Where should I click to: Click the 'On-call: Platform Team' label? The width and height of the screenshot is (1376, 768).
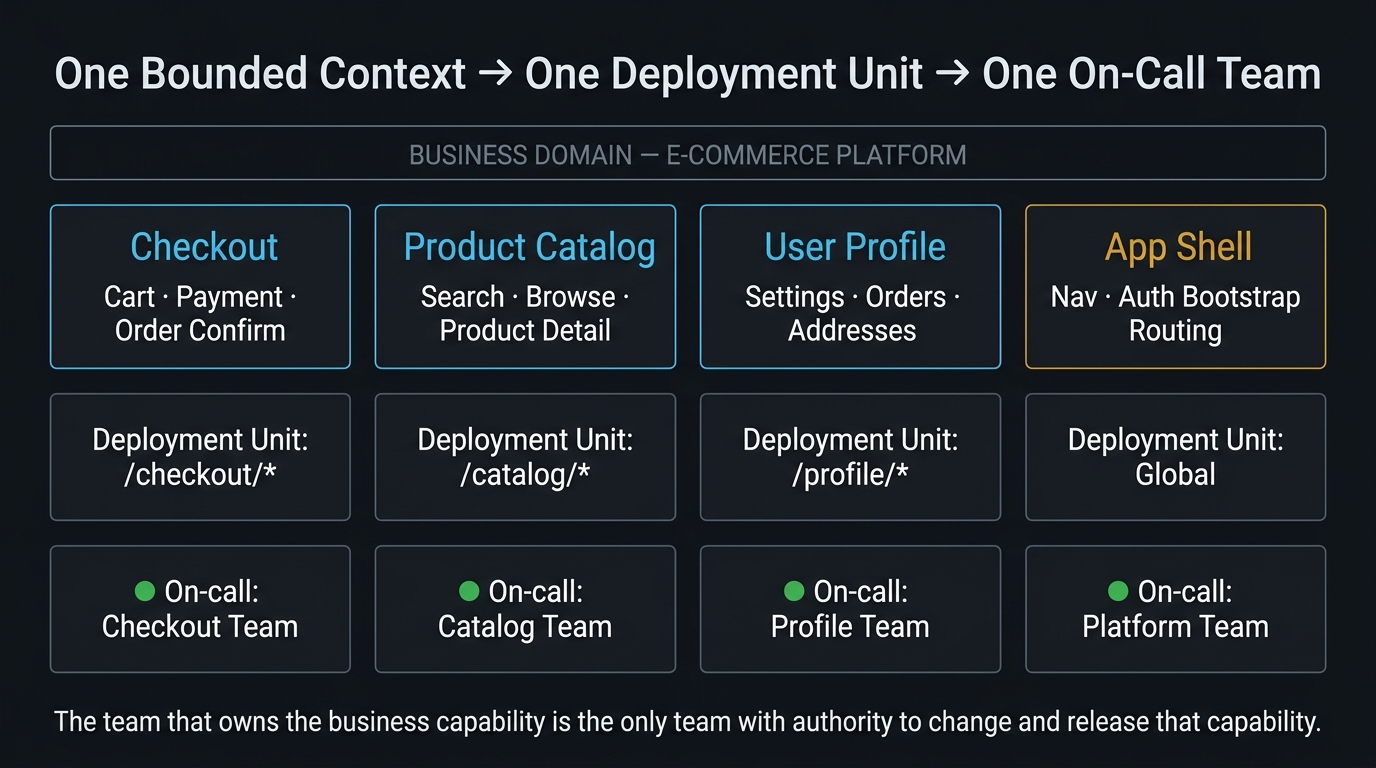point(1175,609)
